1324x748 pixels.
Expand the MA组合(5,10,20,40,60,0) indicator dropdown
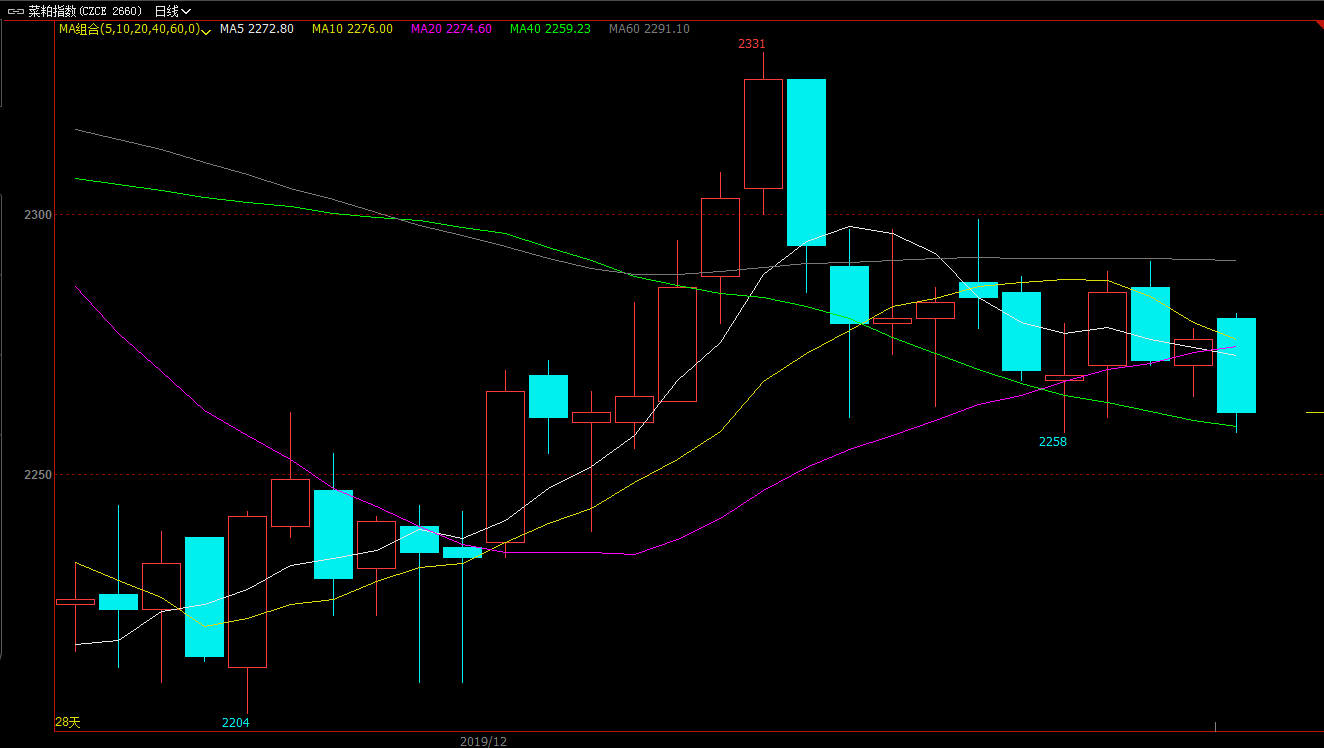pos(134,29)
